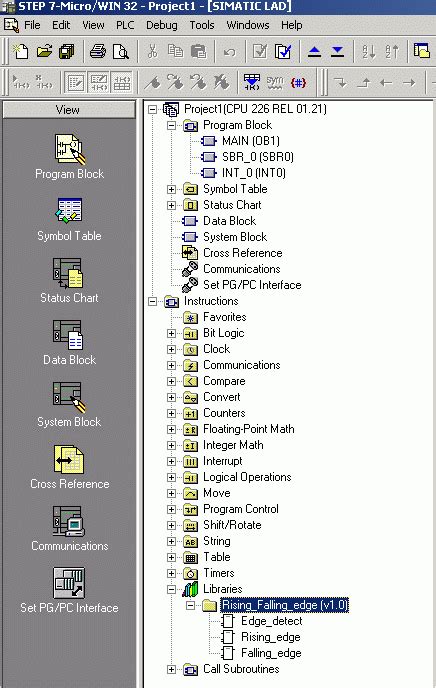Click the Line Down arrow icon

click(x=340, y=82)
